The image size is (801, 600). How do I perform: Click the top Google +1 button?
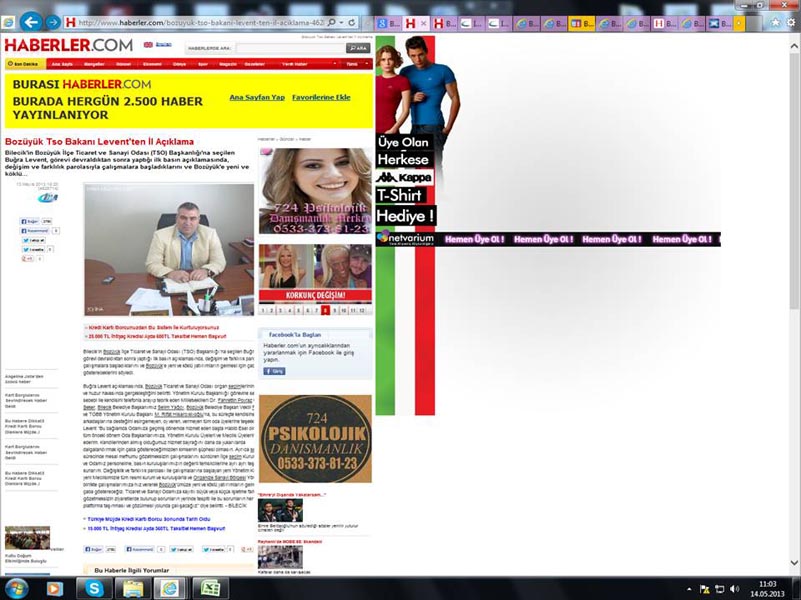[27, 259]
